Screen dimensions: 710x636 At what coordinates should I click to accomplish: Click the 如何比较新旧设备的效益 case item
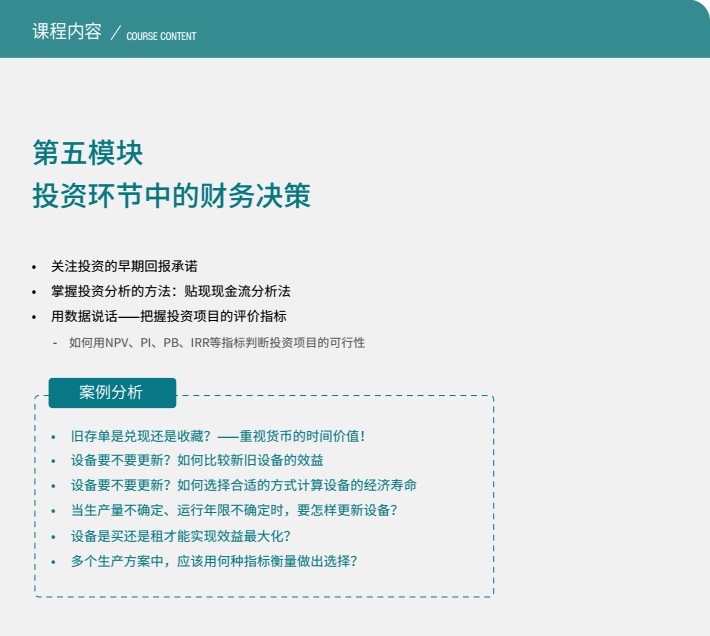coord(197,460)
